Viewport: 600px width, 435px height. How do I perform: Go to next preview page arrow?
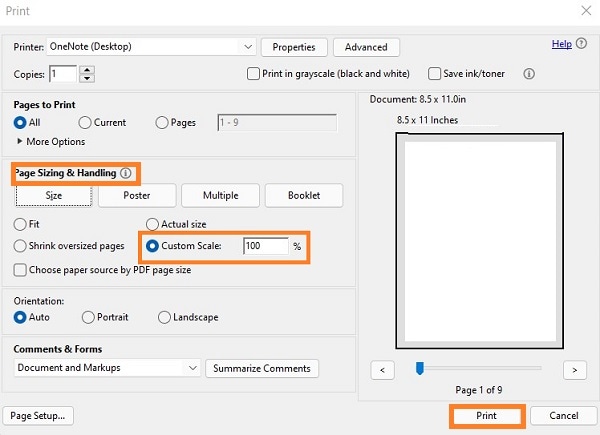[573, 370]
